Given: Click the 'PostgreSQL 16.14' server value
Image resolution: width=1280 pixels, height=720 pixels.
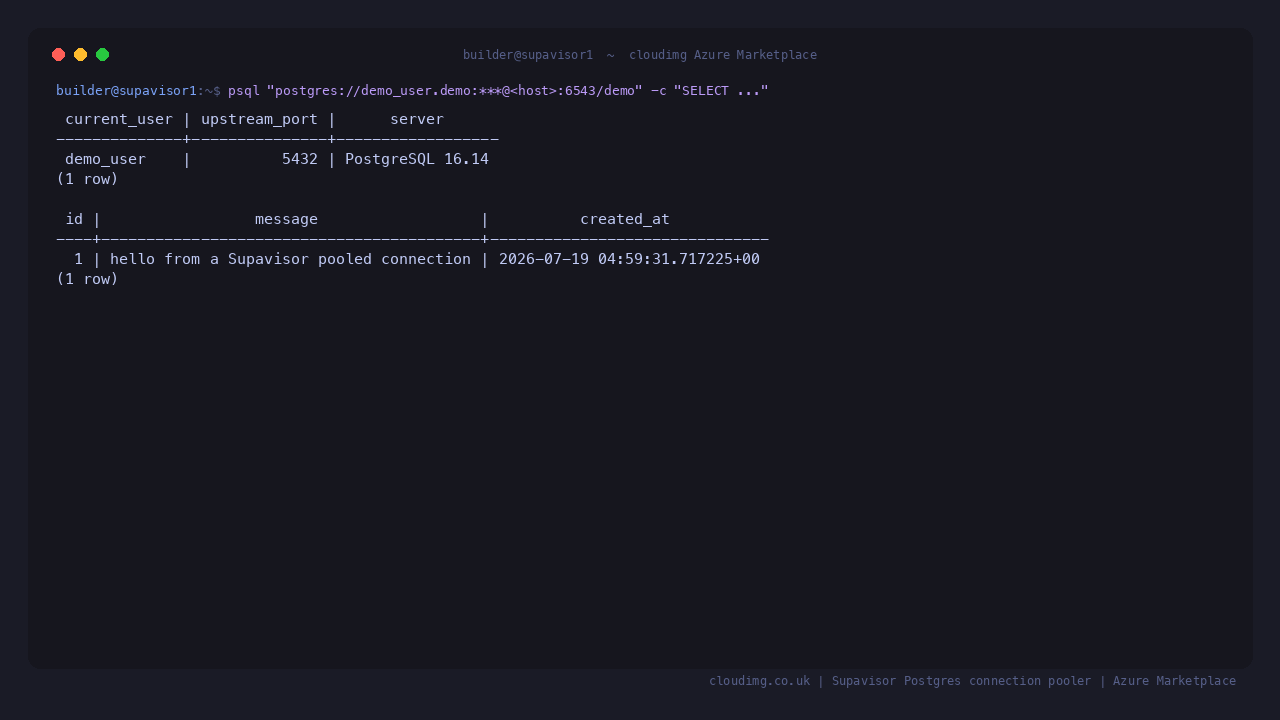Looking at the screenshot, I should 417,159.
